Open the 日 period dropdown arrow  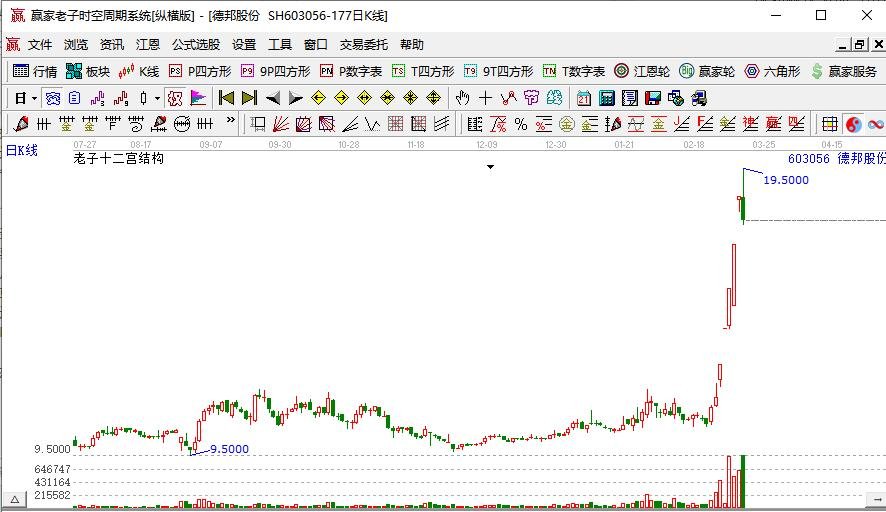[x=34, y=98]
